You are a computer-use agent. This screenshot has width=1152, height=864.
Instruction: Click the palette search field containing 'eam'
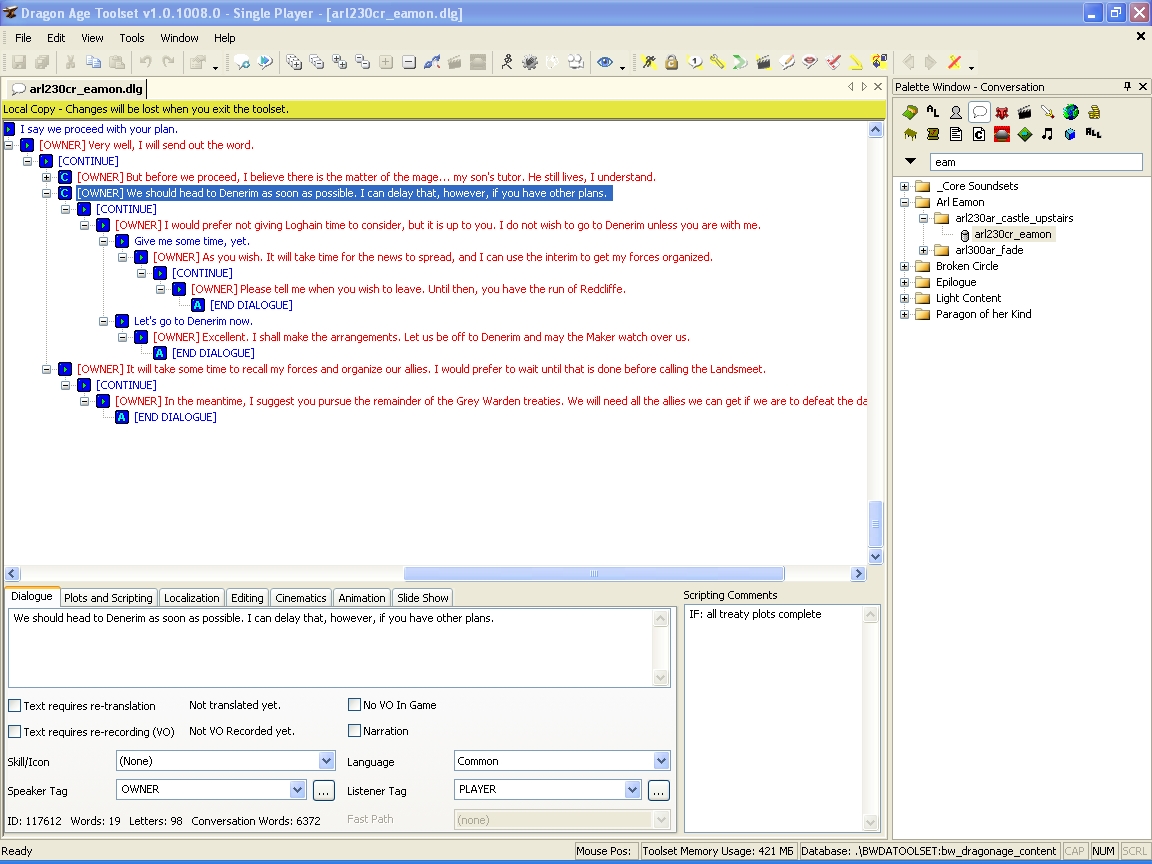pos(1036,162)
